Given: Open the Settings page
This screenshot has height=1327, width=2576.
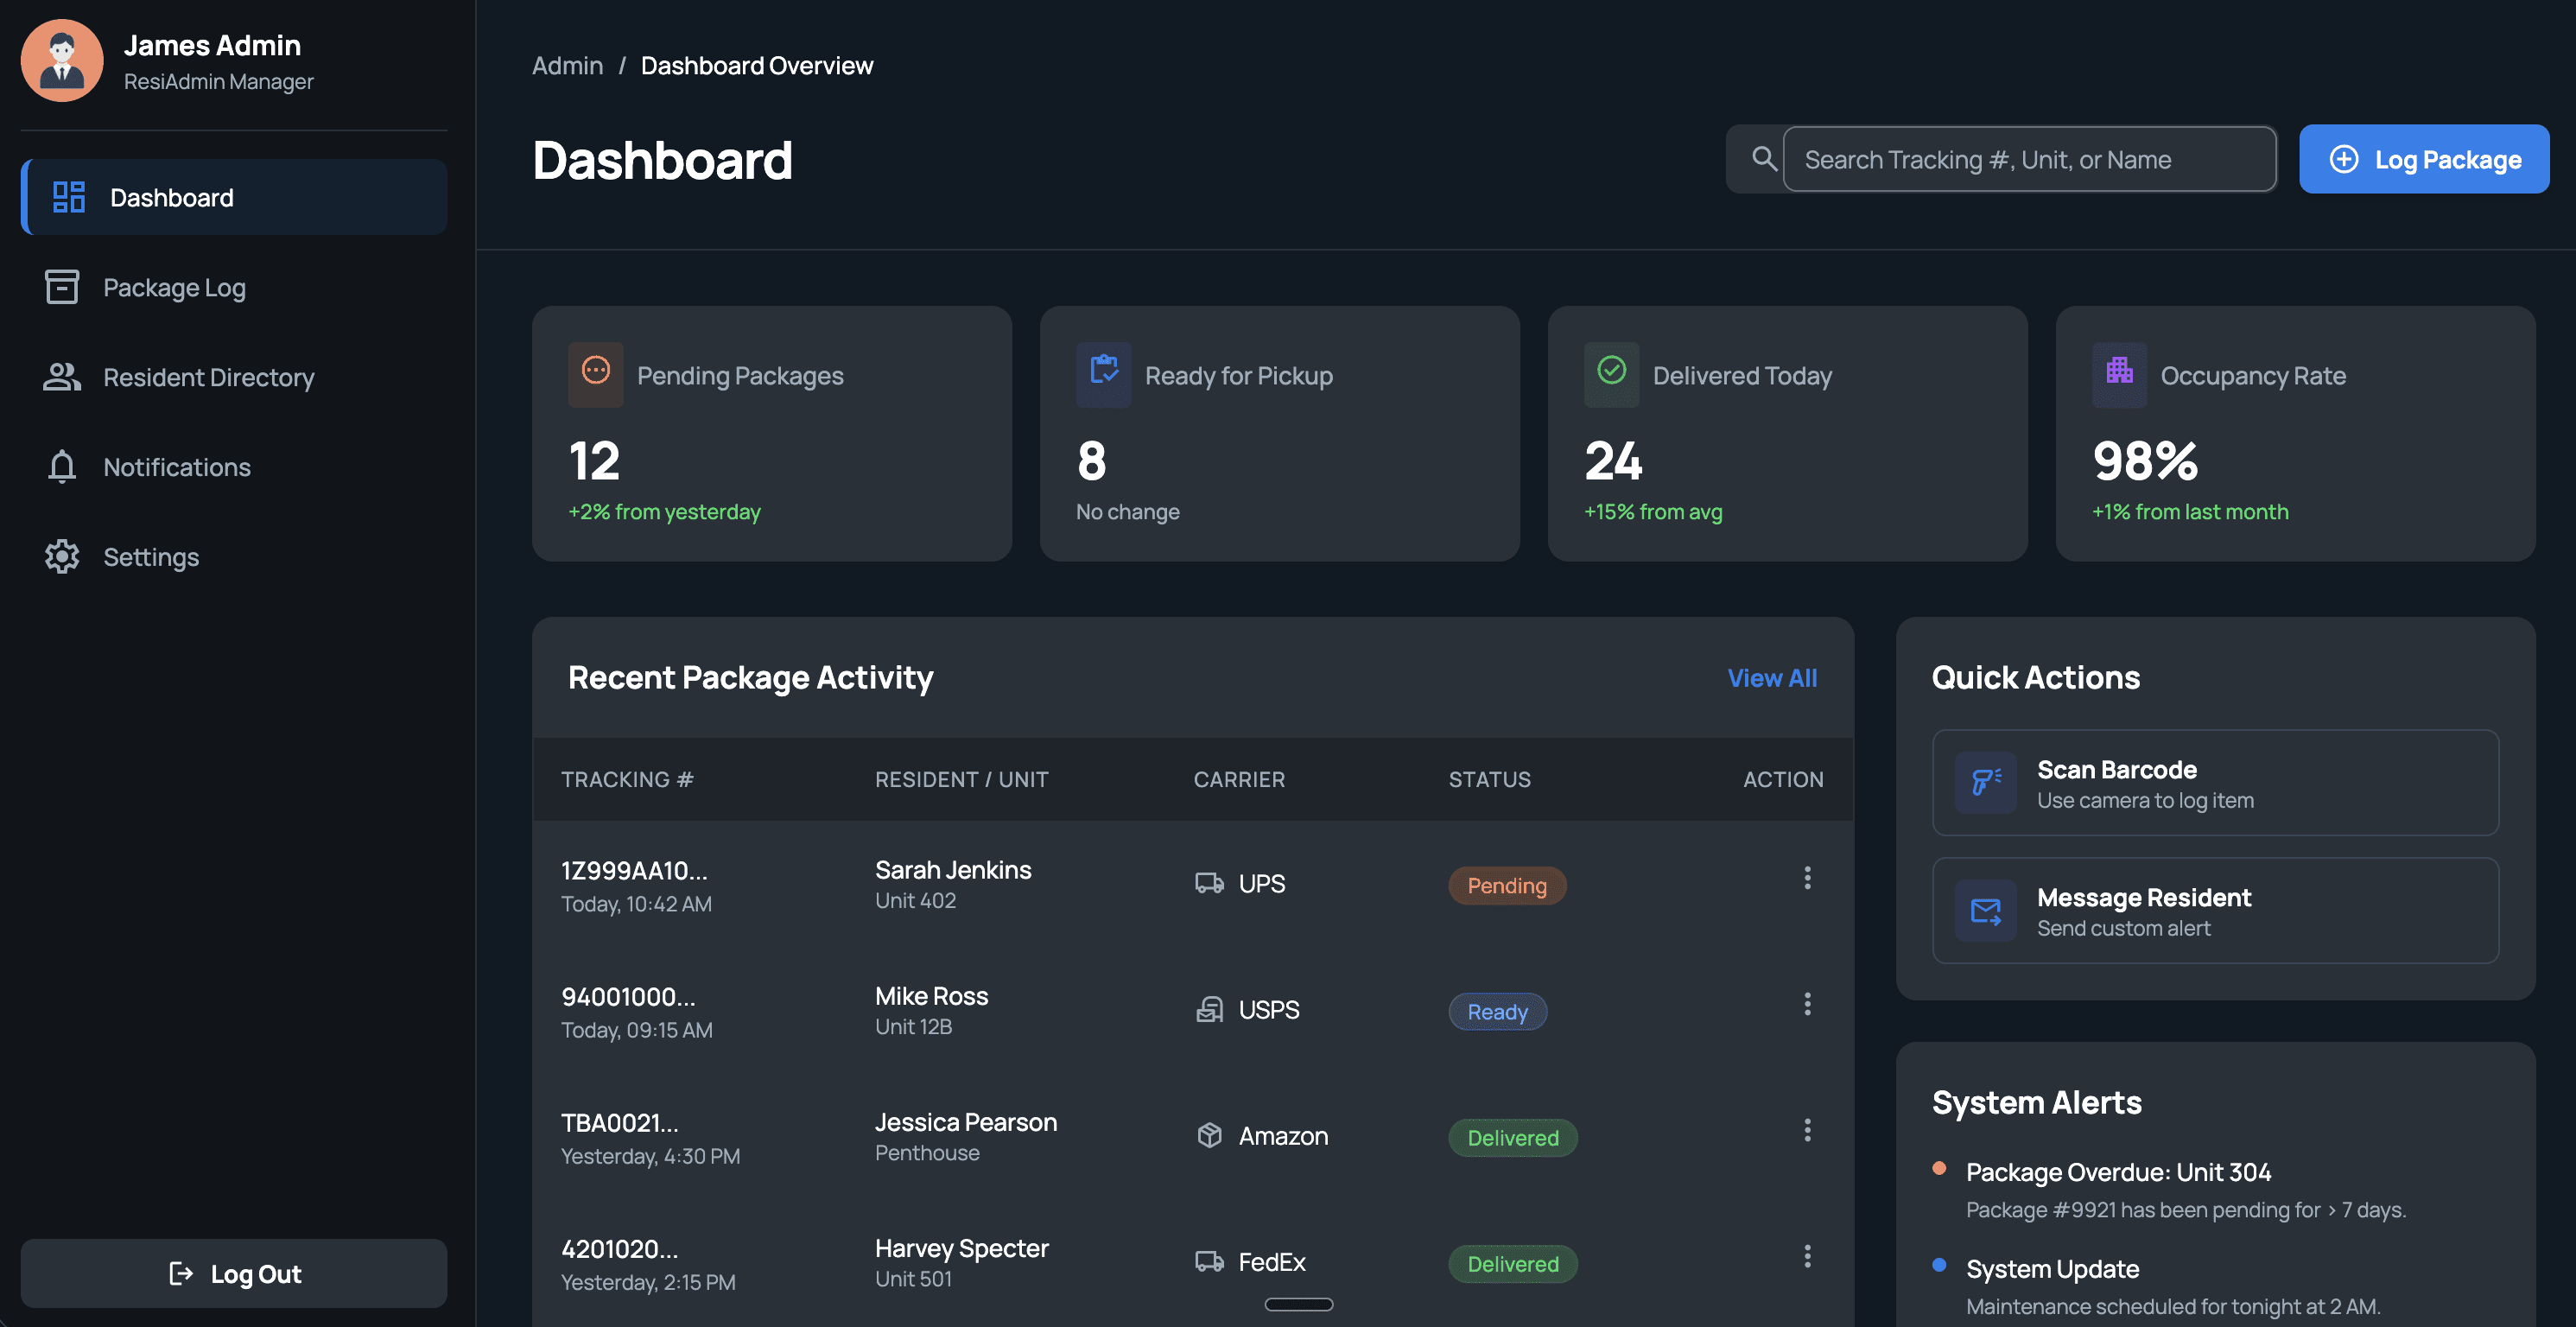Looking at the screenshot, I should [151, 557].
